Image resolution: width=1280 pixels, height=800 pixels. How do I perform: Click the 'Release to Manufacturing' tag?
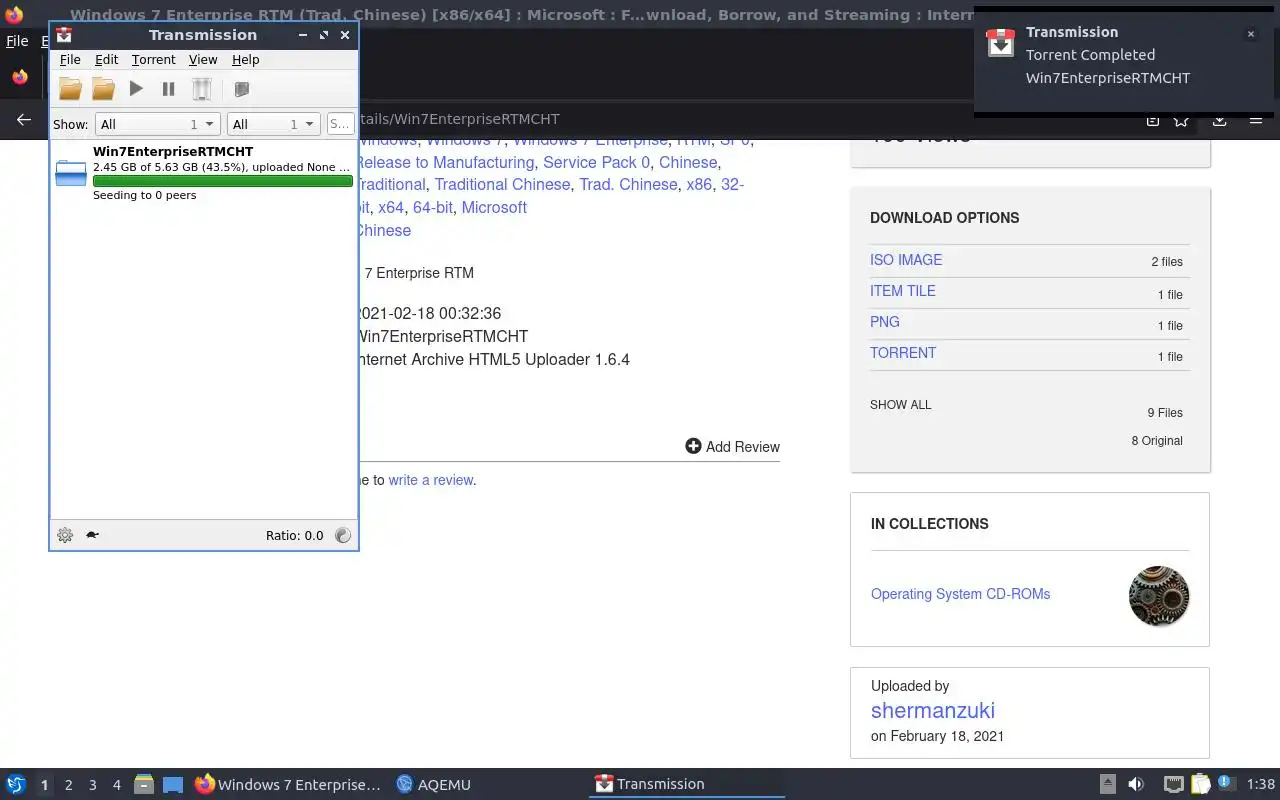[444, 162]
